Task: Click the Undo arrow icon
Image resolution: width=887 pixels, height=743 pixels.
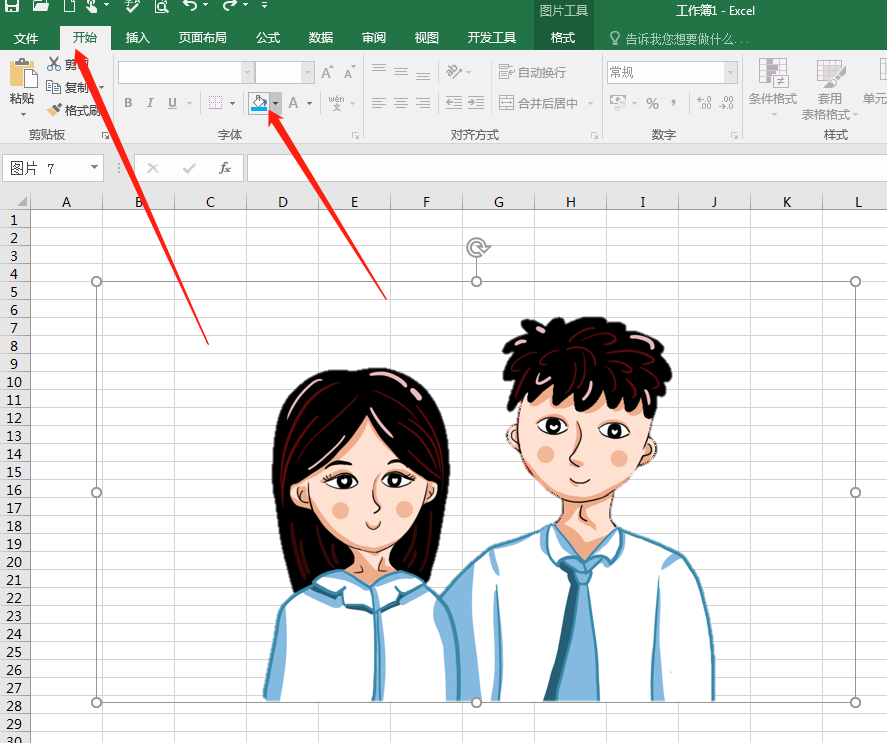Action: click(x=191, y=5)
